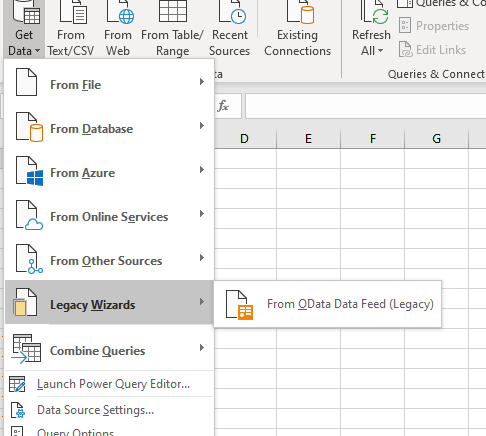Click the From Table/Range grid icon
This screenshot has height=436, width=486.
pyautogui.click(x=173, y=11)
